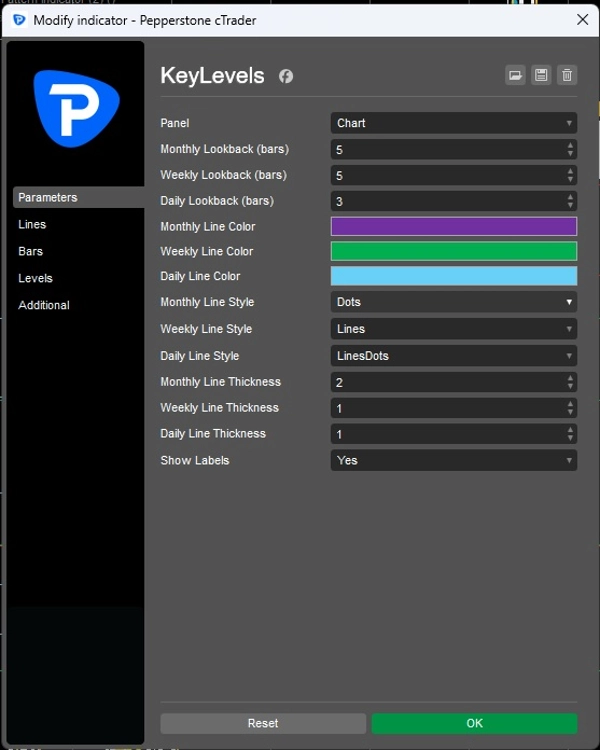Image resolution: width=600 pixels, height=750 pixels.
Task: Click the cTrader icon in the title bar
Action: [x=19, y=20]
